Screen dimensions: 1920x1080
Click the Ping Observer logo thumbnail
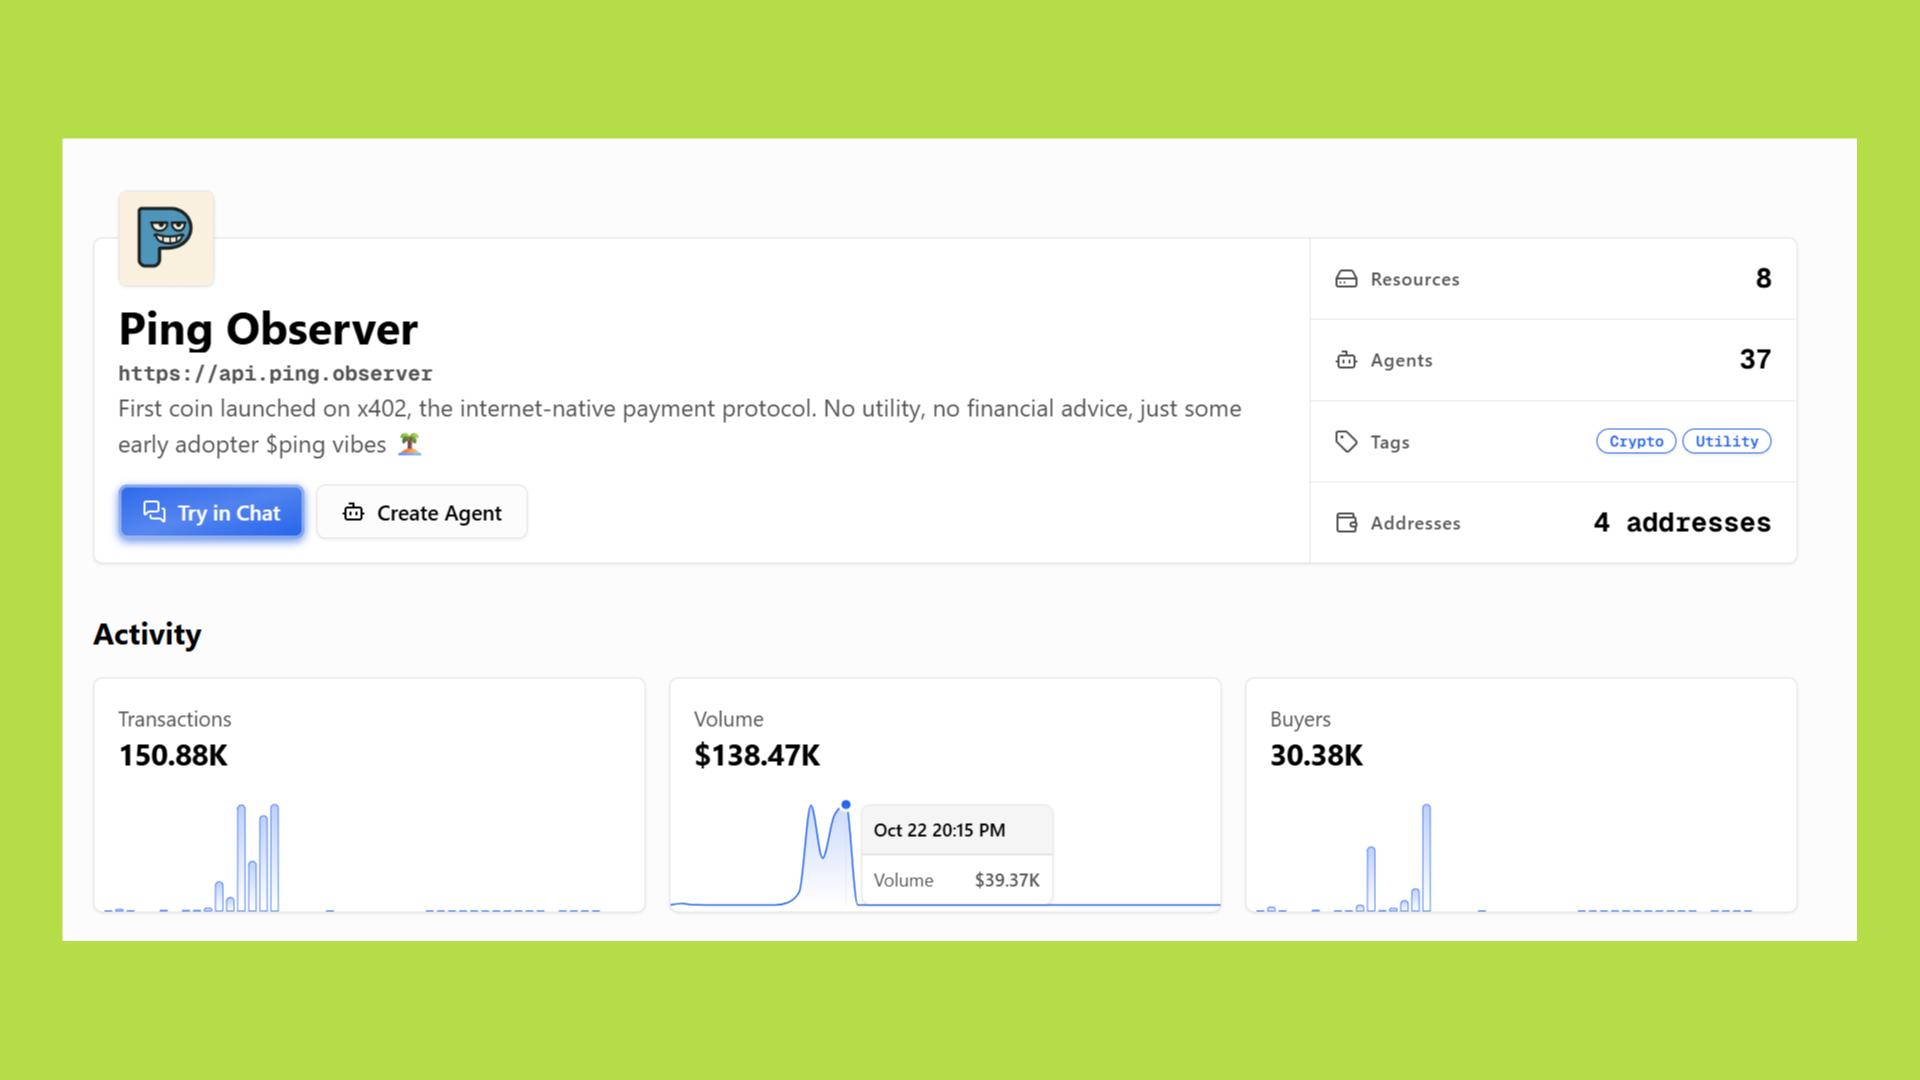tap(166, 238)
